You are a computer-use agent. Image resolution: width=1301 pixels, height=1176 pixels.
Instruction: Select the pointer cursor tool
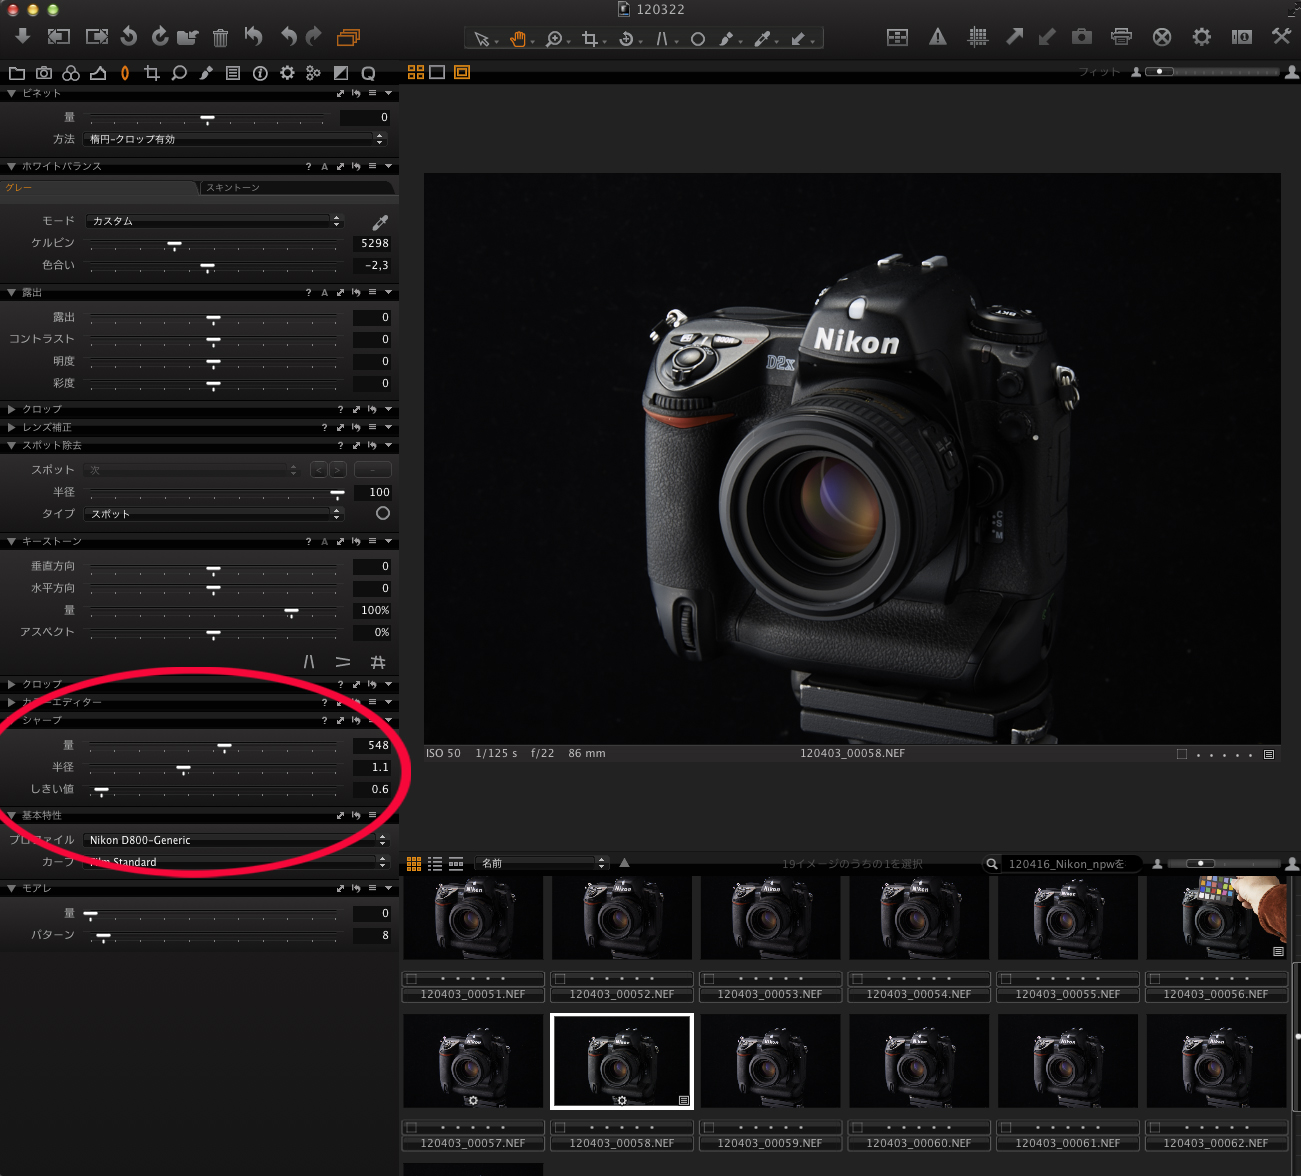(x=482, y=39)
